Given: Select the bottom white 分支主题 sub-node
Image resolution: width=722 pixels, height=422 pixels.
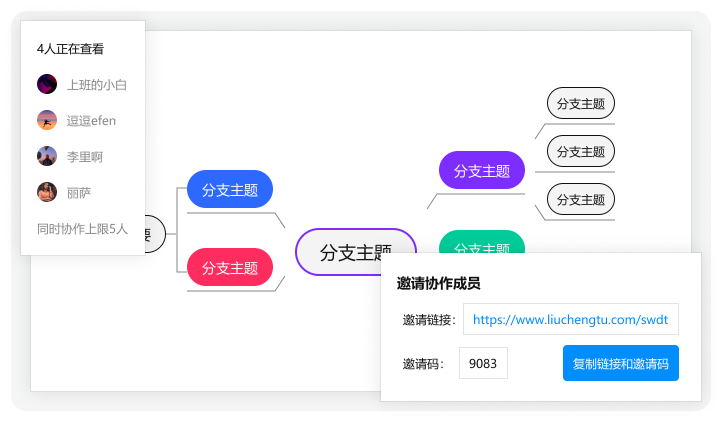Looking at the screenshot, I should 580,198.
